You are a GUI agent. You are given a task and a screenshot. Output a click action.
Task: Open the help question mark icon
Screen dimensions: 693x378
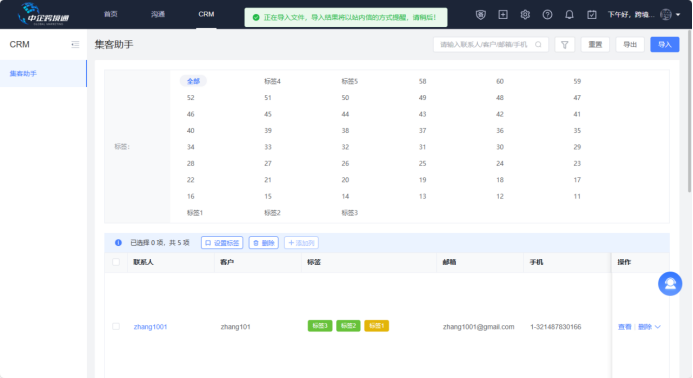point(547,15)
